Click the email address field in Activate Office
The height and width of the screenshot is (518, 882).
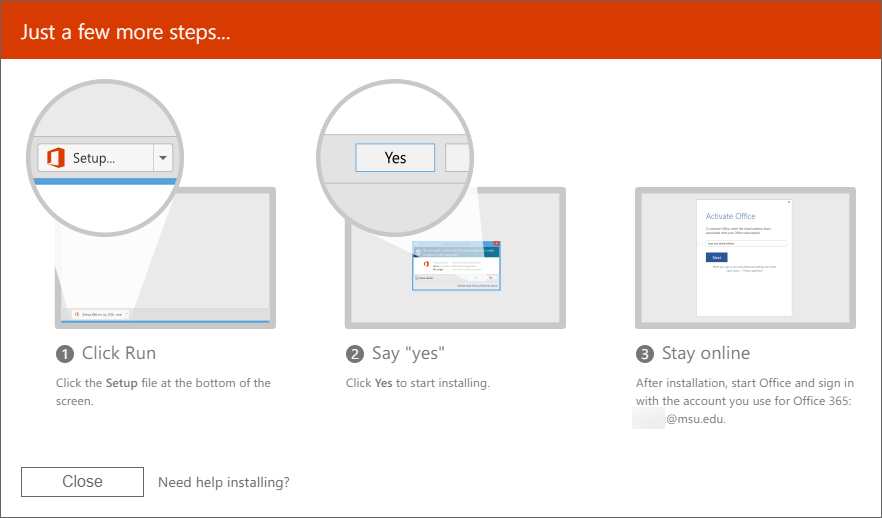coord(746,243)
